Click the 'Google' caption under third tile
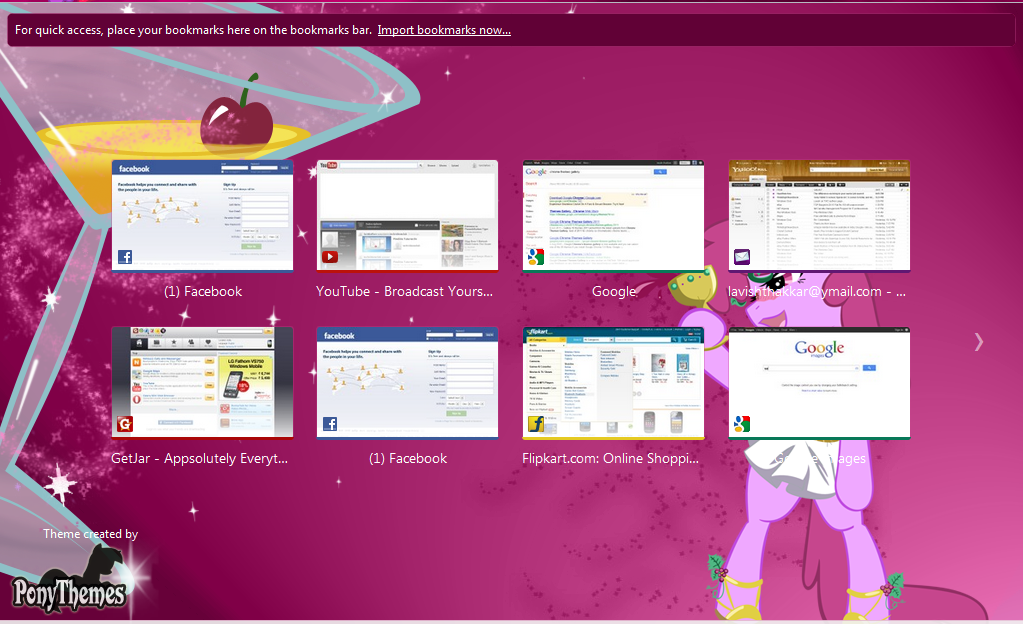 point(614,291)
